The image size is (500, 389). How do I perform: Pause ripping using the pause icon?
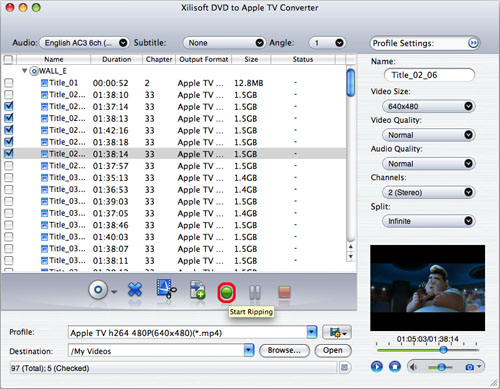(x=255, y=292)
